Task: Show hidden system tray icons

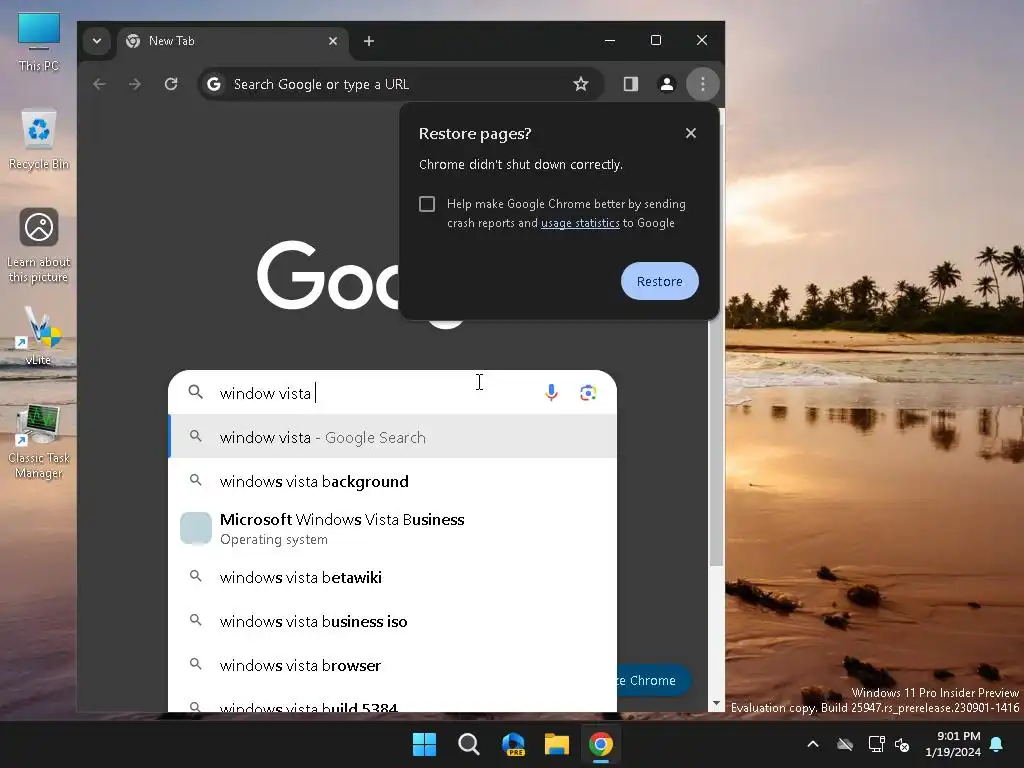Action: click(x=813, y=744)
